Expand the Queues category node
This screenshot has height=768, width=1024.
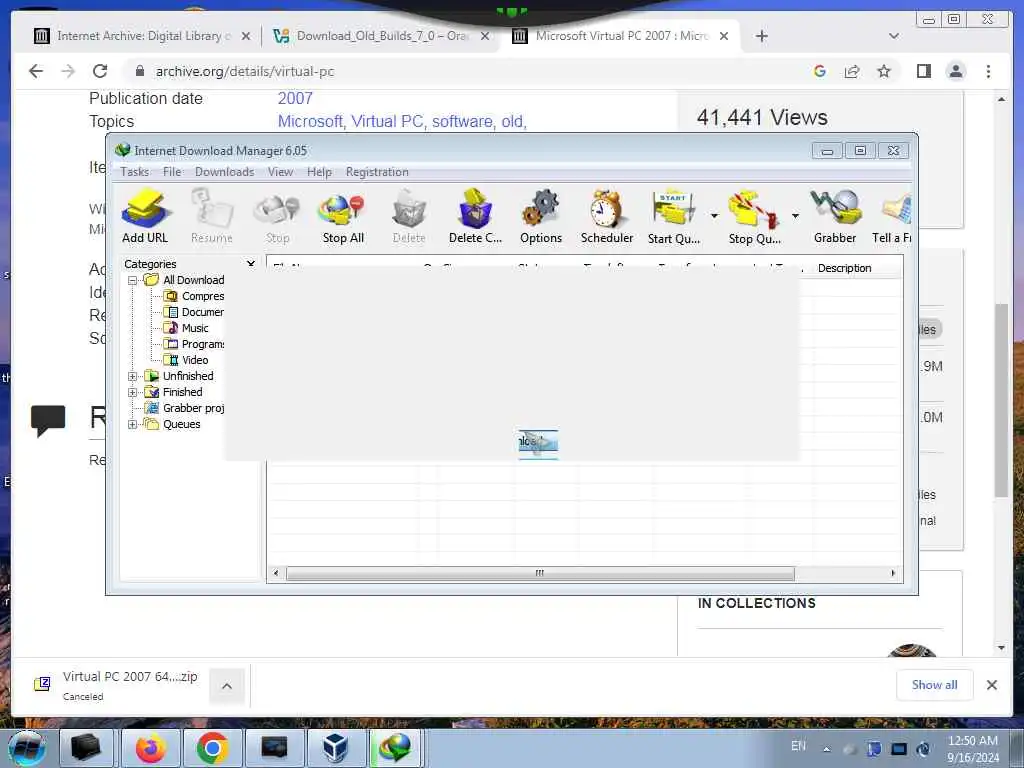(133, 424)
